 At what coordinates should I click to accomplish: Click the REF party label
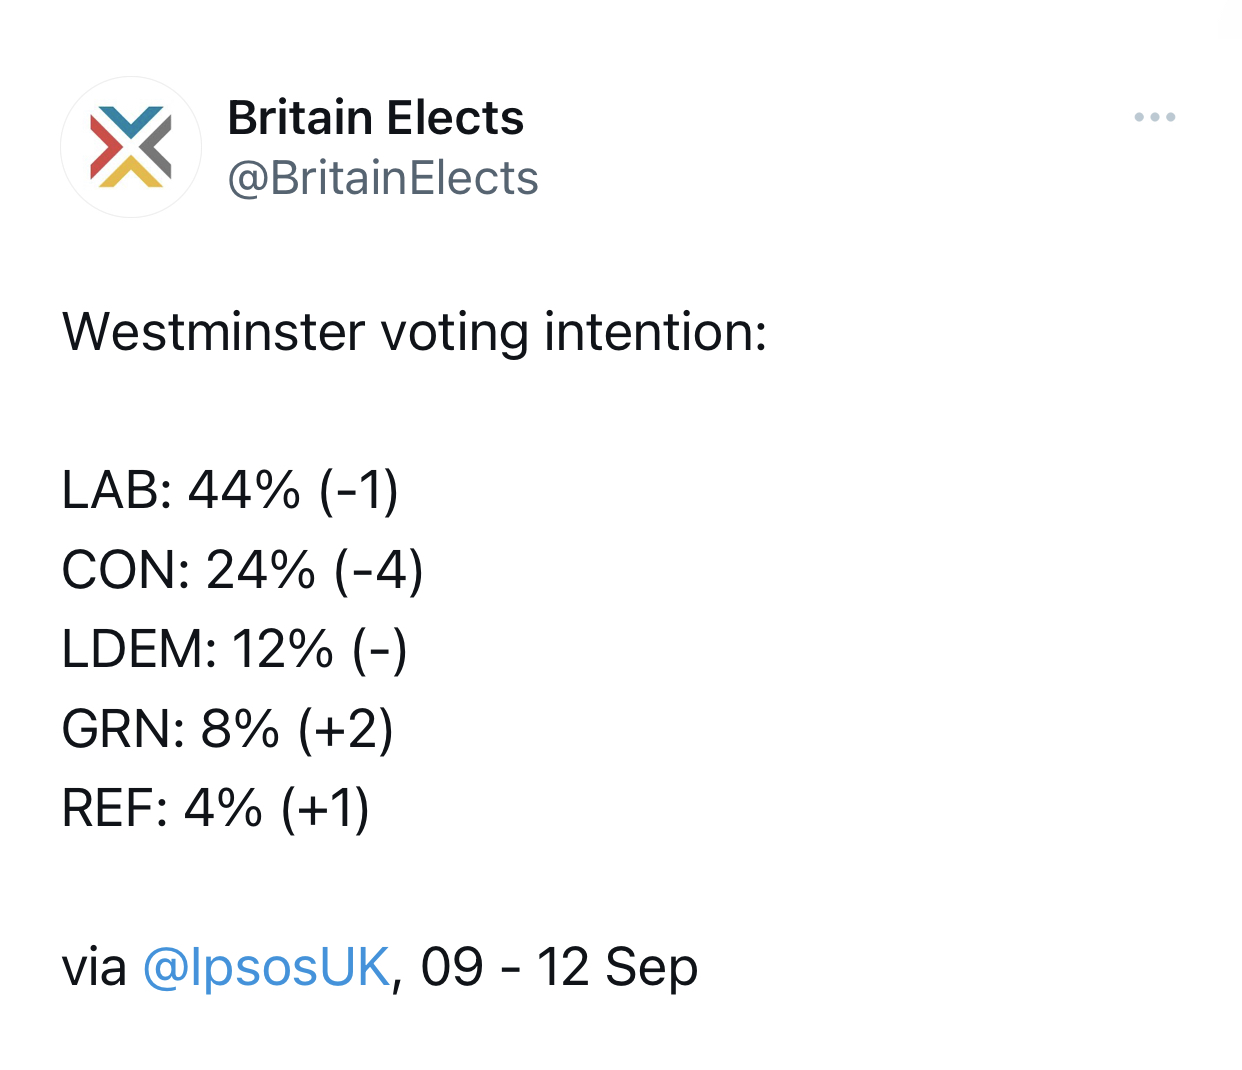click(x=114, y=808)
